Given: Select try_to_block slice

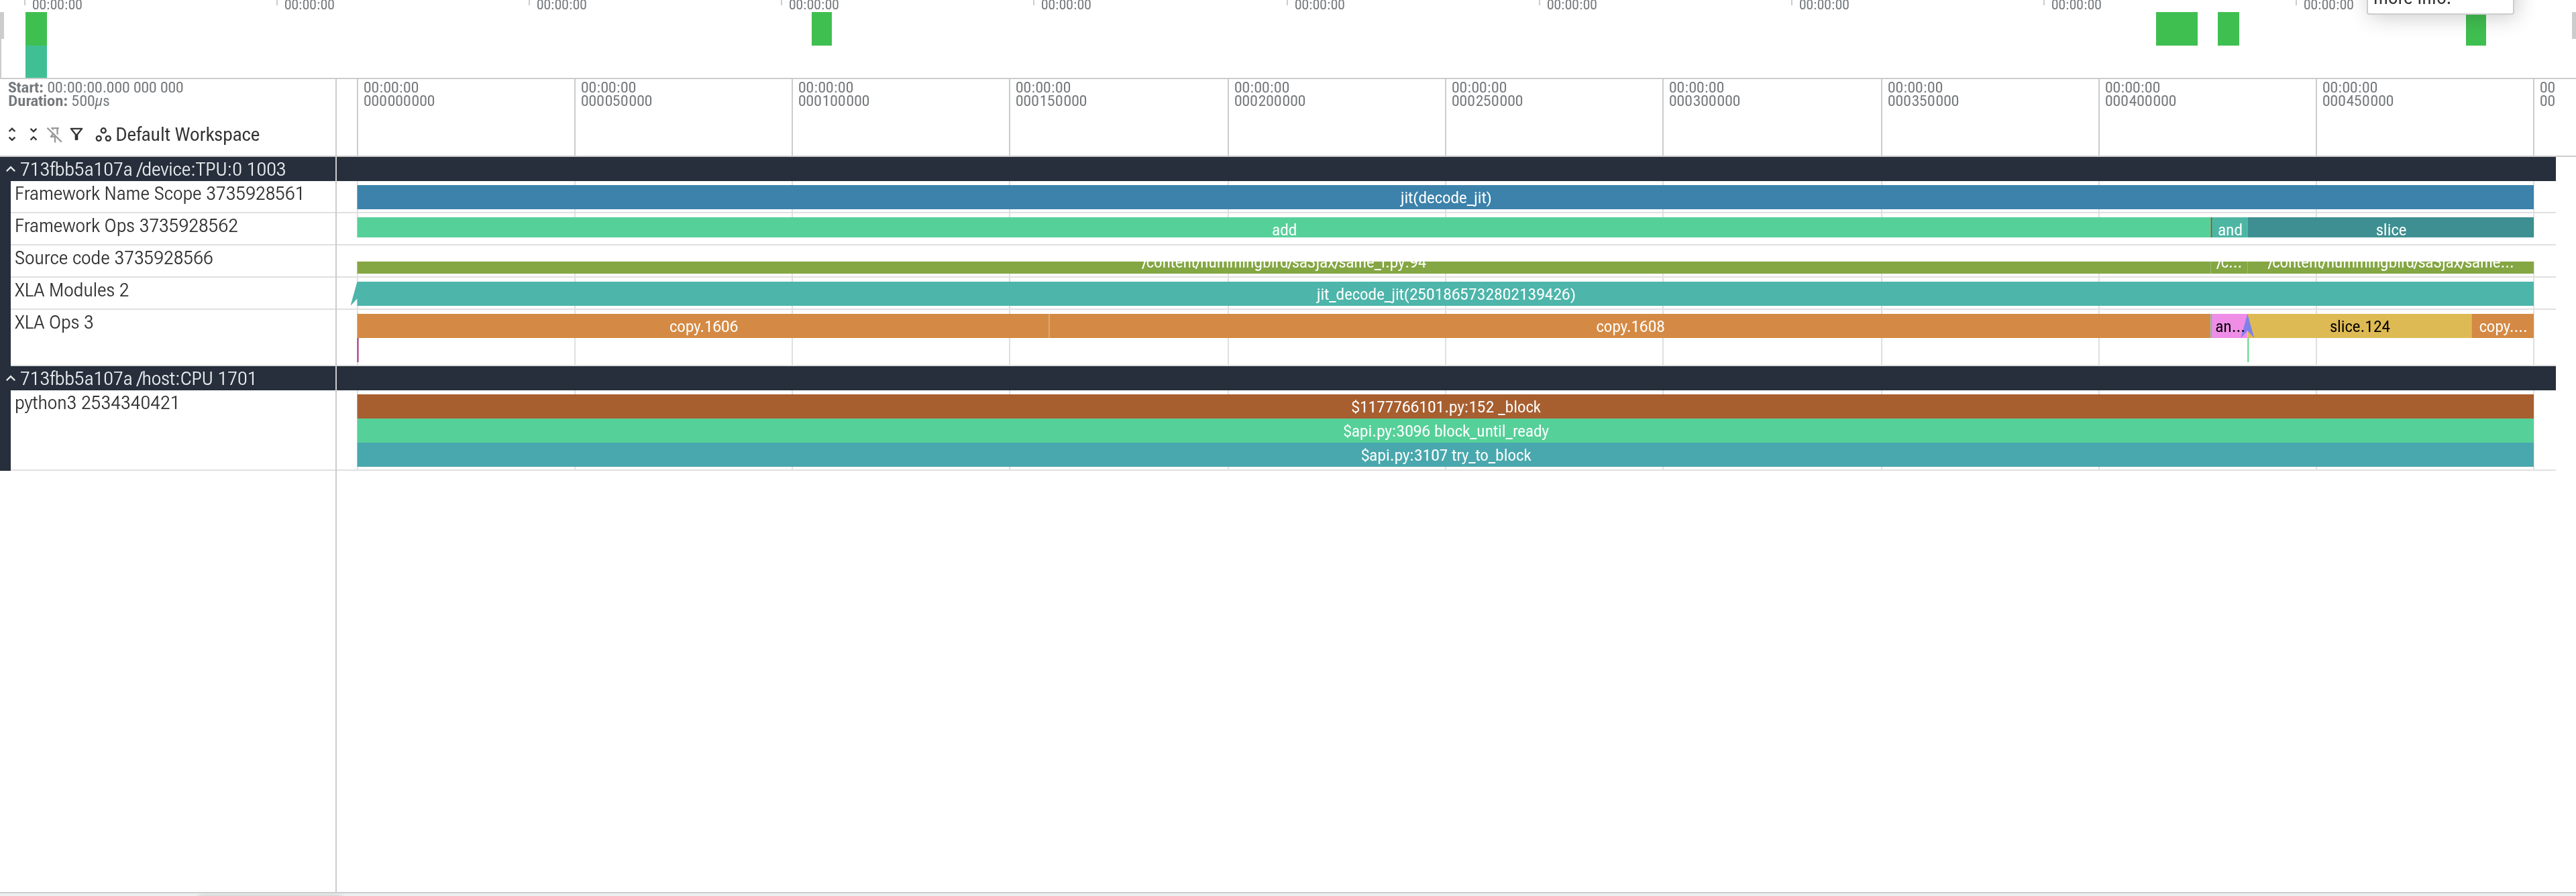Looking at the screenshot, I should [x=1445, y=455].
